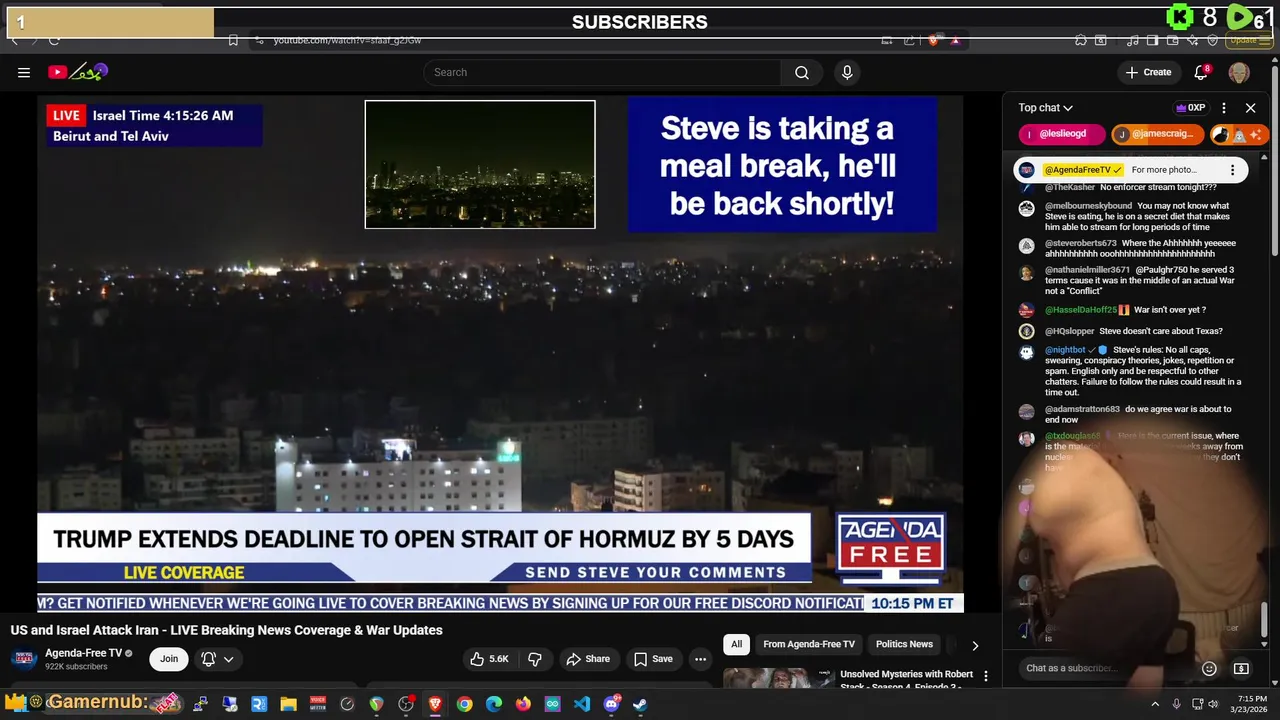This screenshot has width=1280, height=720.
Task: Open live chat options three-dot menu
Action: [1224, 108]
